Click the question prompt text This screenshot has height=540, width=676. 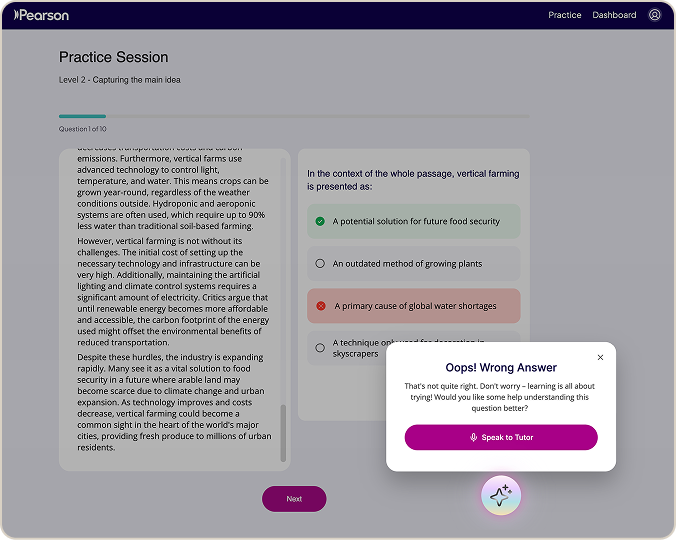click(x=413, y=180)
